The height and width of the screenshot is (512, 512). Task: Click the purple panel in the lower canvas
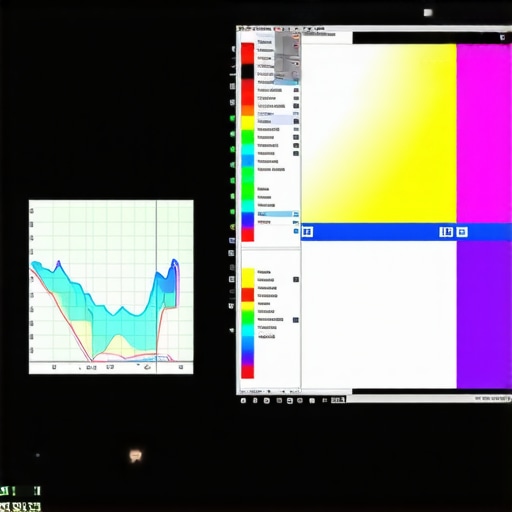484,315
